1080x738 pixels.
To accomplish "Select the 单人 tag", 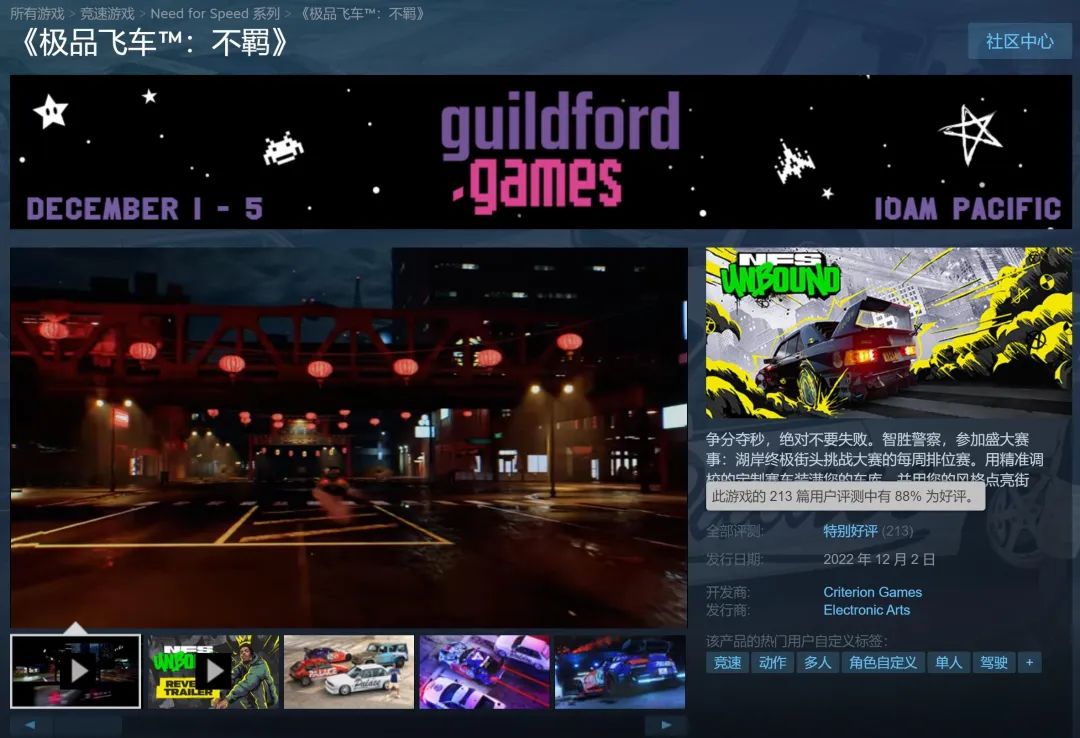I will pyautogui.click(x=948, y=662).
